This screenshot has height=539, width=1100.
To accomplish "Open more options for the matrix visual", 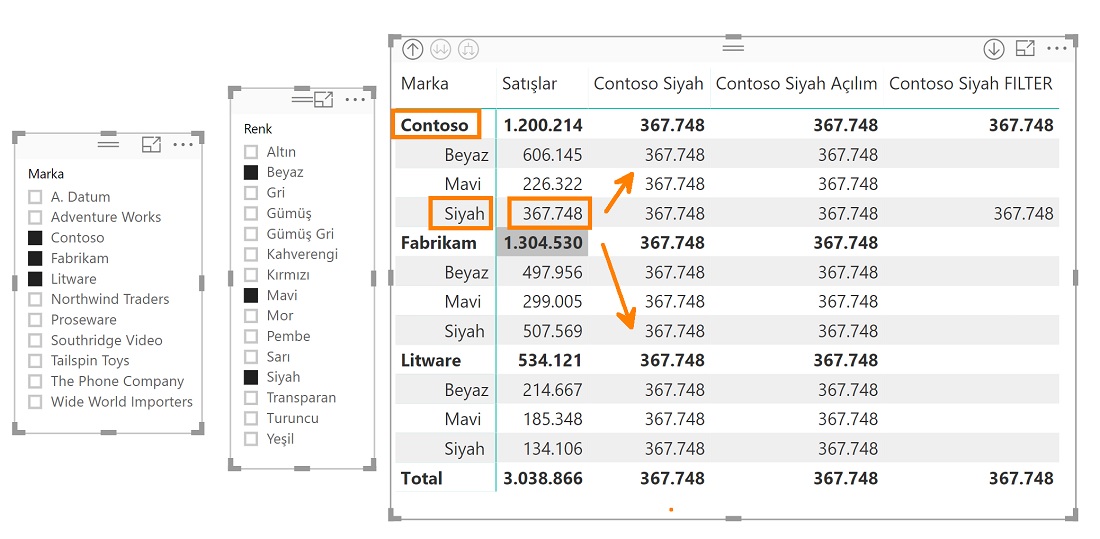I will [x=1057, y=48].
